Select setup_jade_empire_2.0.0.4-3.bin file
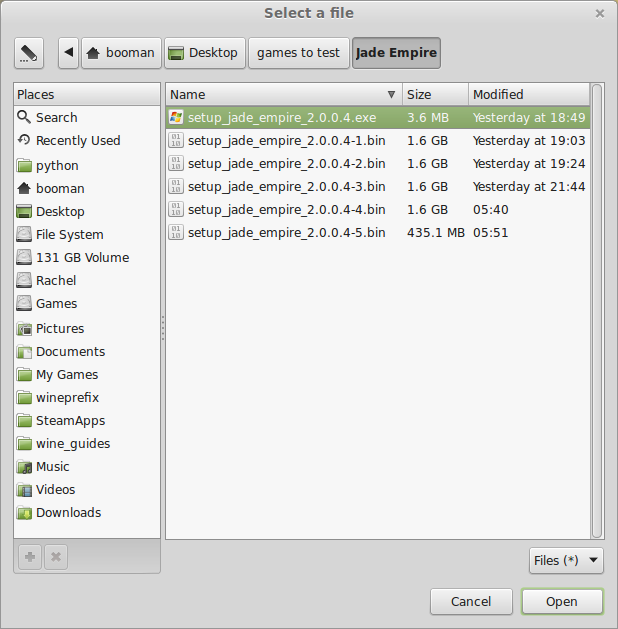The height and width of the screenshot is (629, 618). tap(378, 187)
